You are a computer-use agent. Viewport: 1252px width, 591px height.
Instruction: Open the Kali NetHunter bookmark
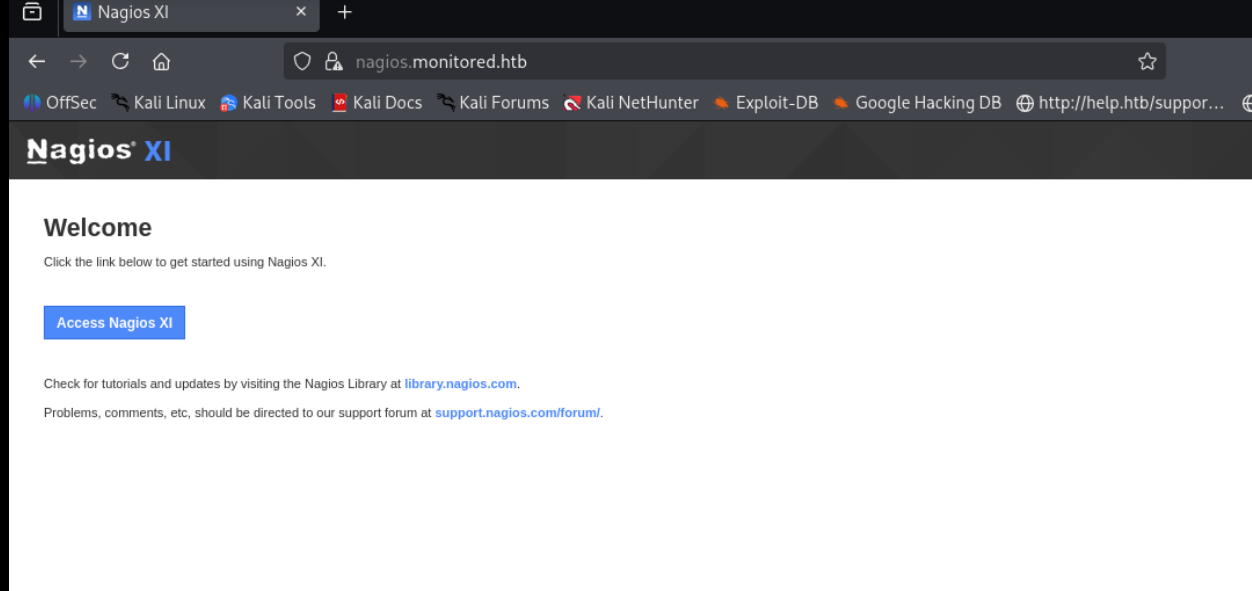(x=631, y=103)
